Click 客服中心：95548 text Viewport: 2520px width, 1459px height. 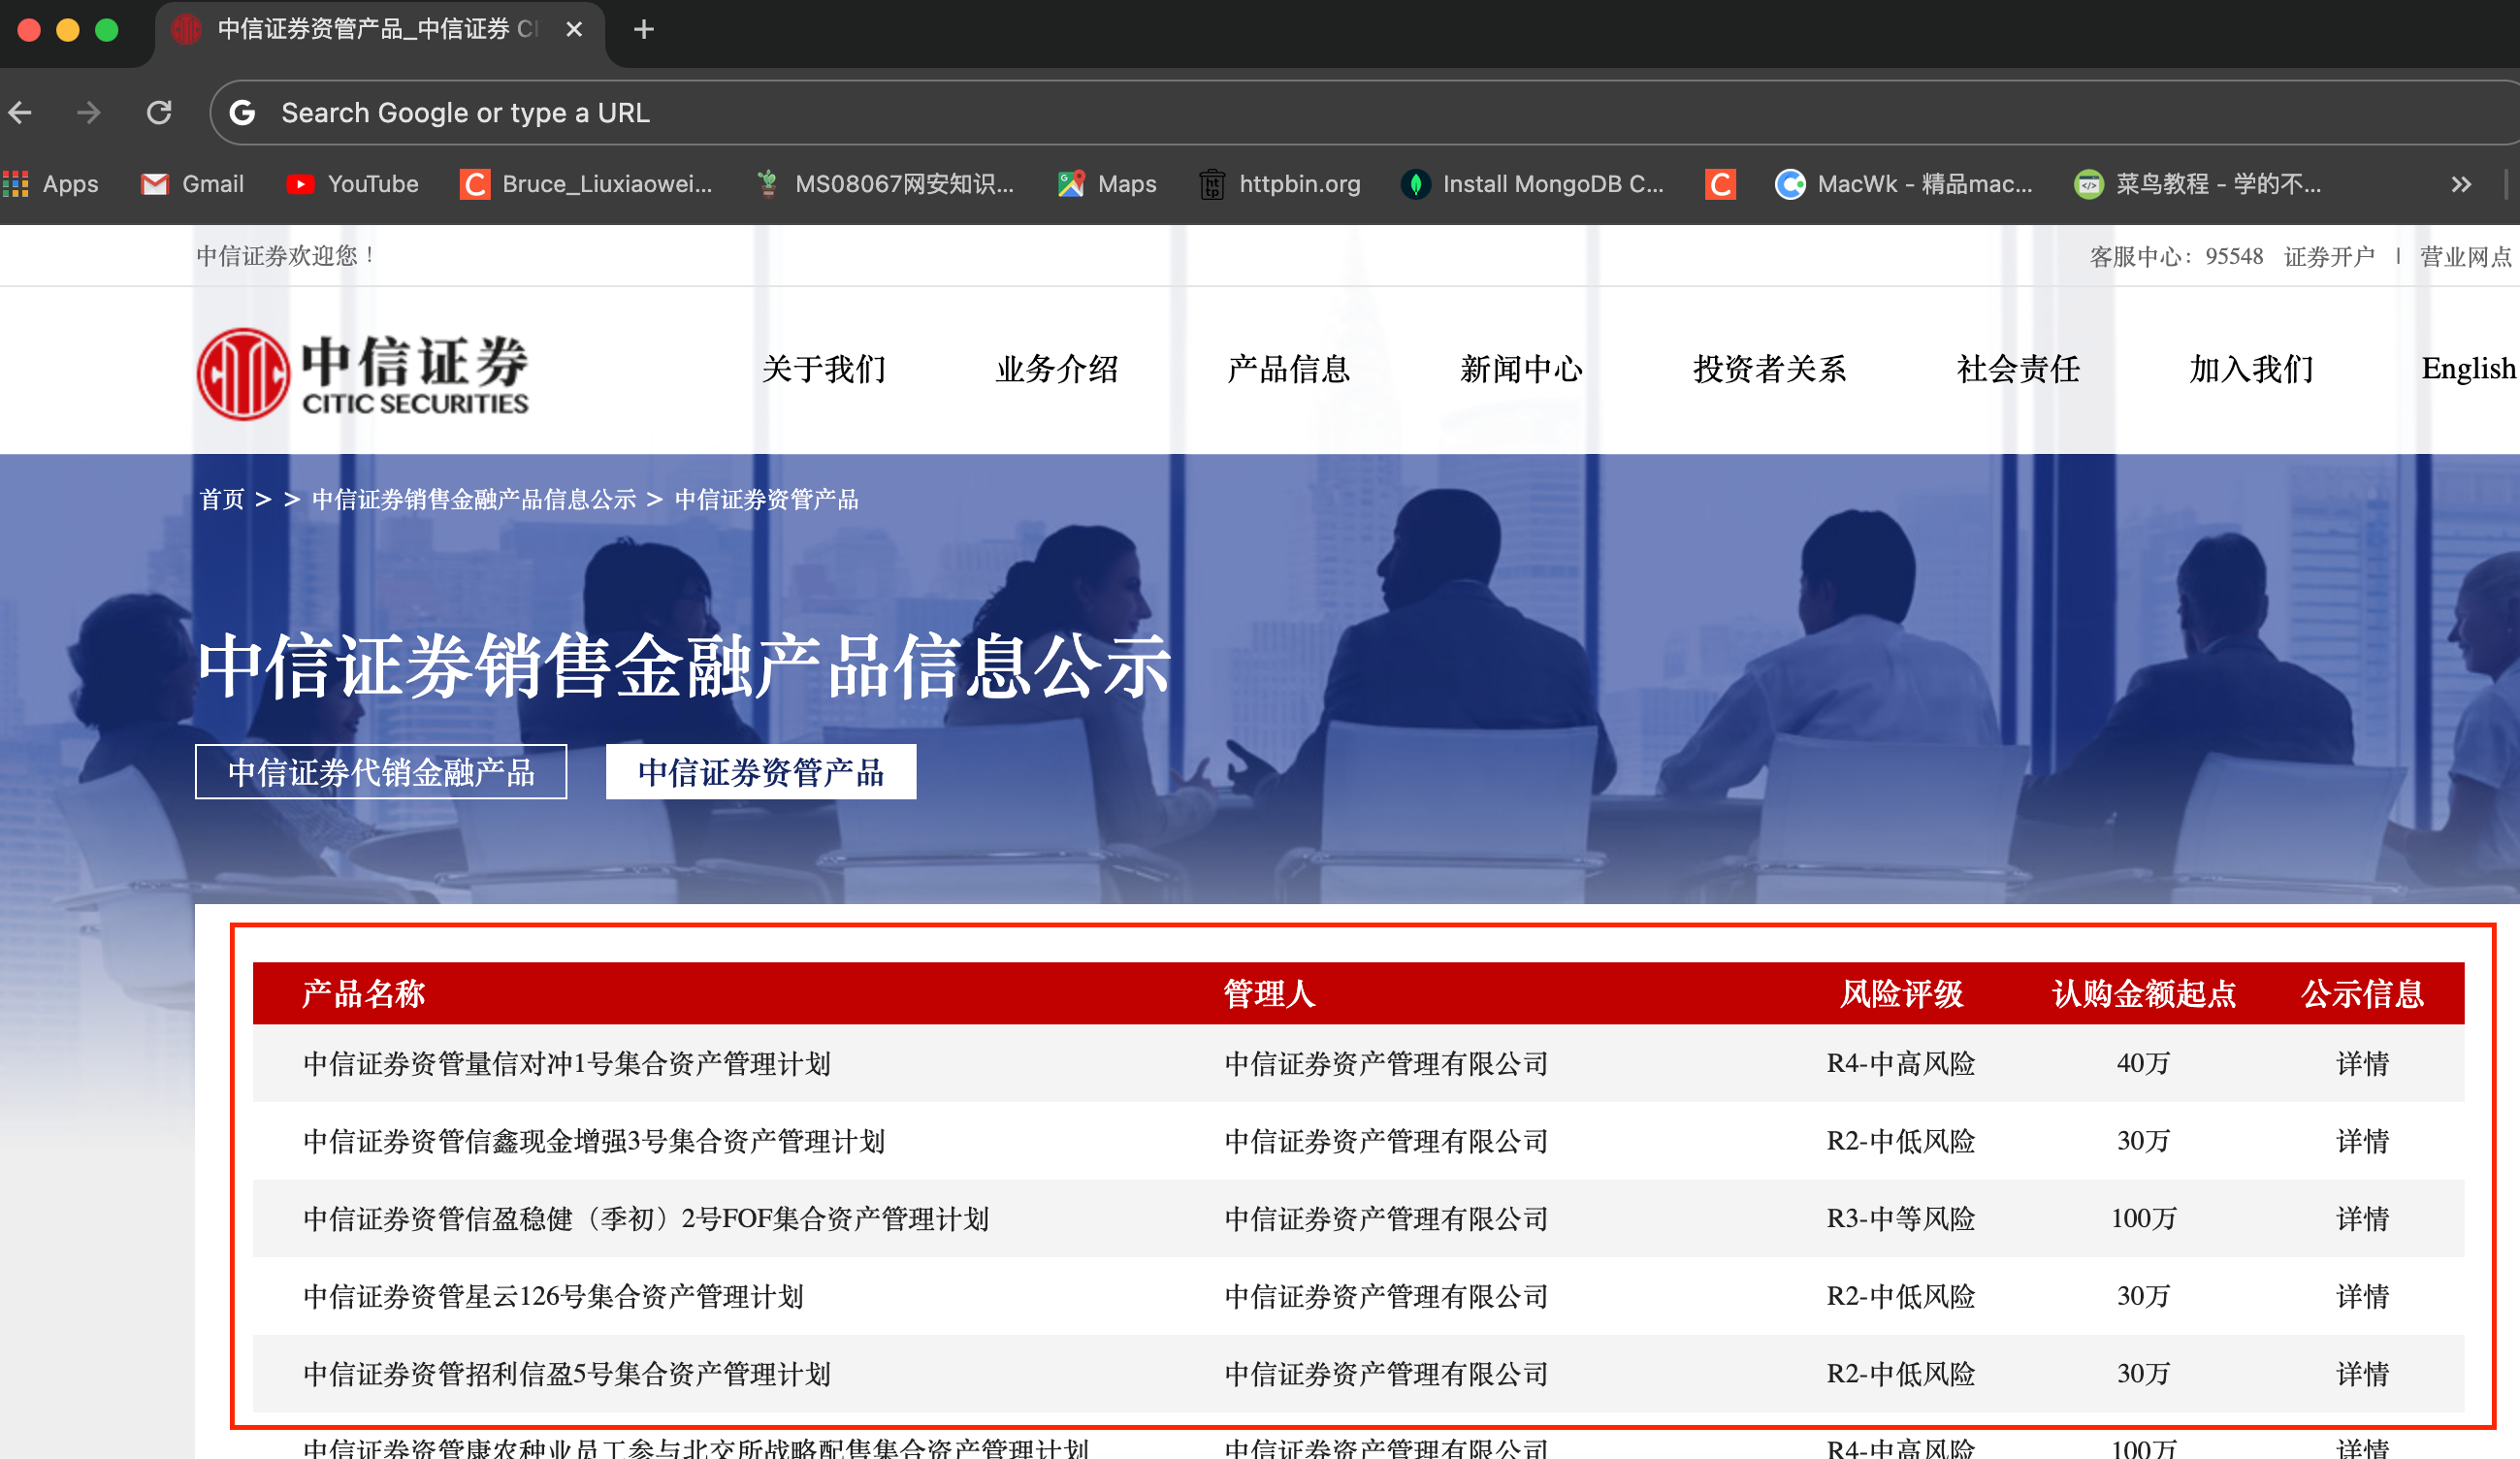pos(2176,257)
